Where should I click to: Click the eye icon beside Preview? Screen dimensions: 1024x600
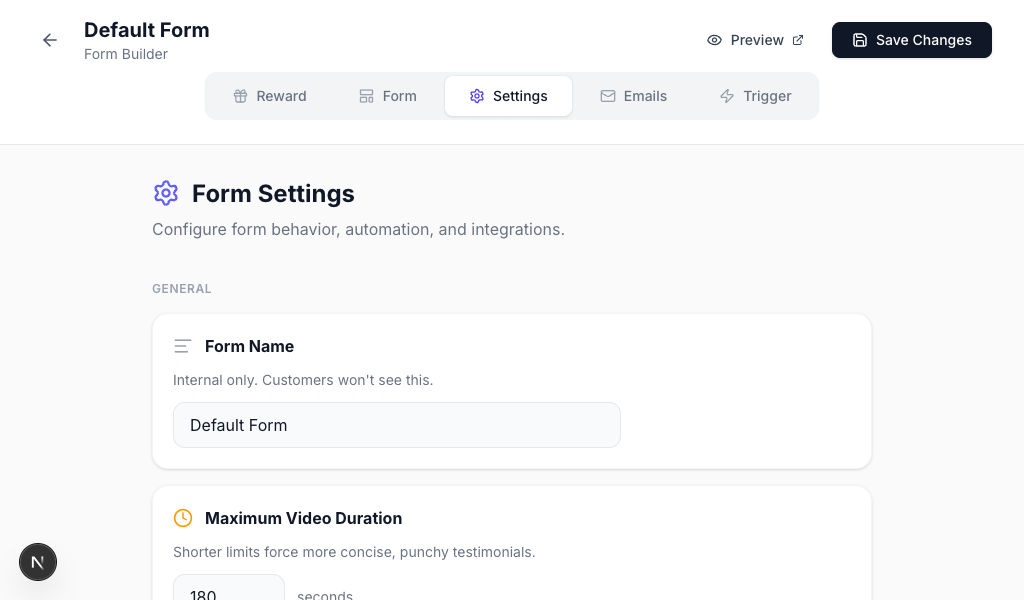click(x=714, y=40)
